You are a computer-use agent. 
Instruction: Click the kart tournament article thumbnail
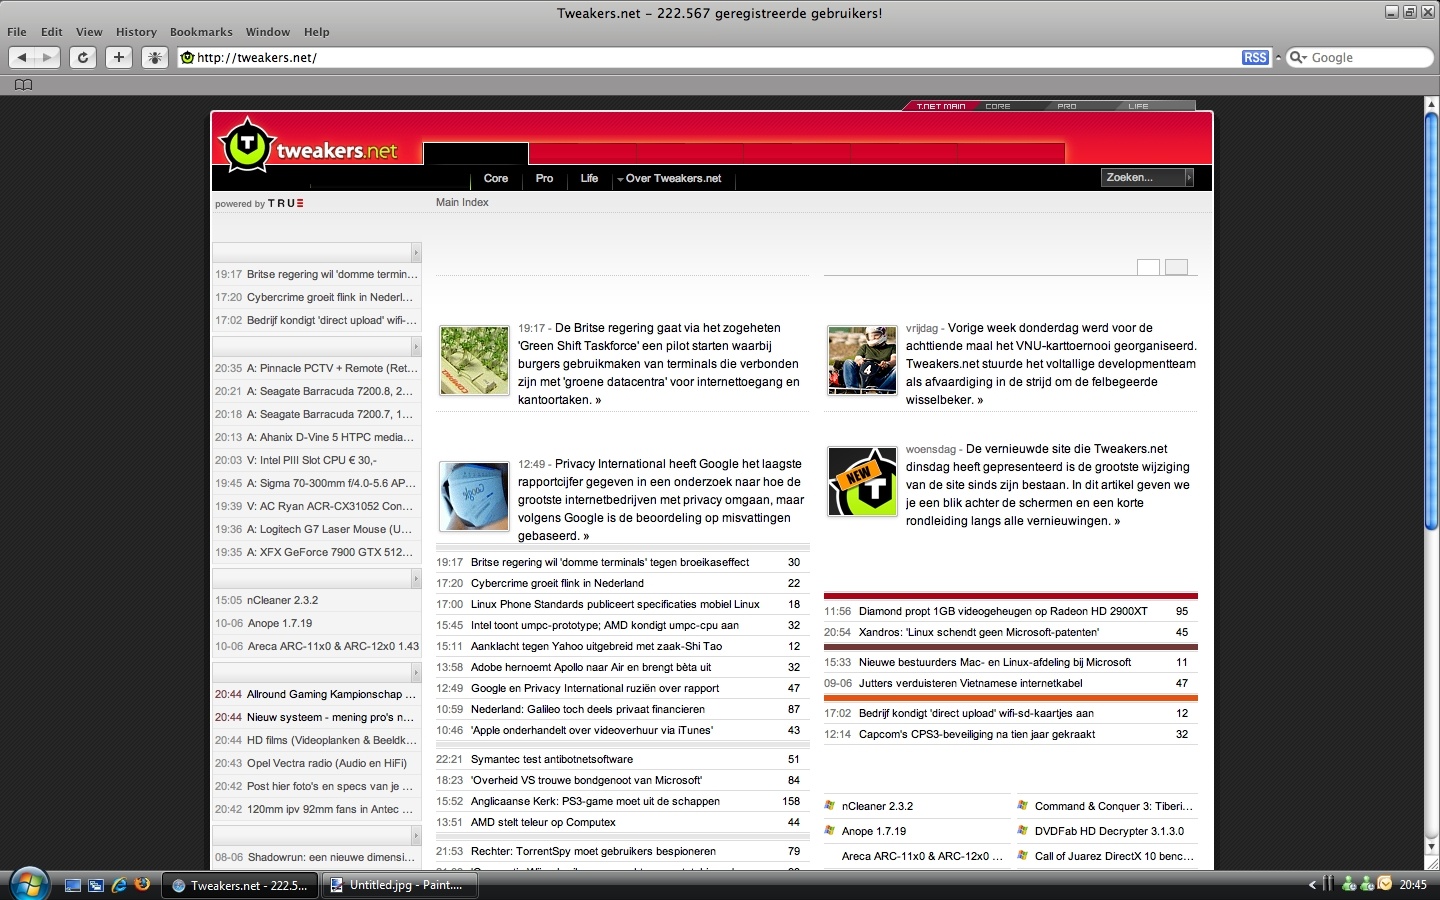click(862, 361)
